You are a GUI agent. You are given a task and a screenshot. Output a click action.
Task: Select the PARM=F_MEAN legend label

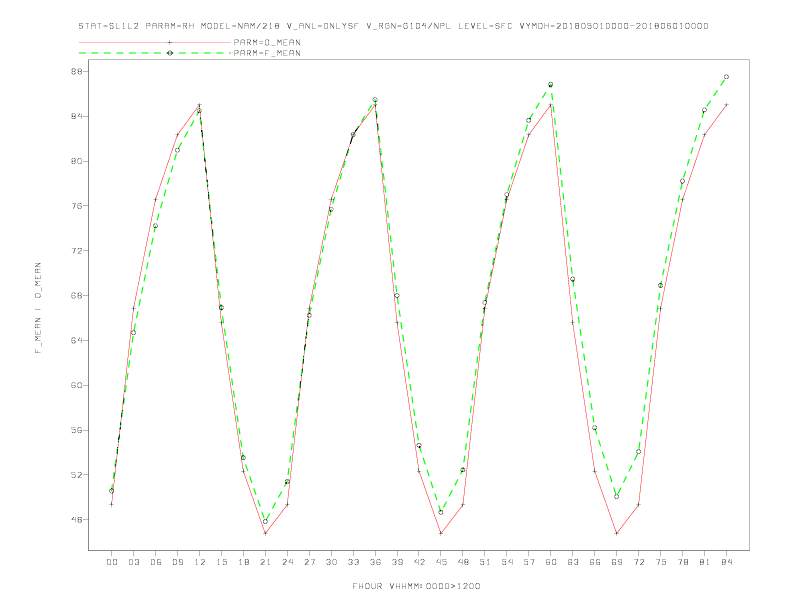(267, 53)
